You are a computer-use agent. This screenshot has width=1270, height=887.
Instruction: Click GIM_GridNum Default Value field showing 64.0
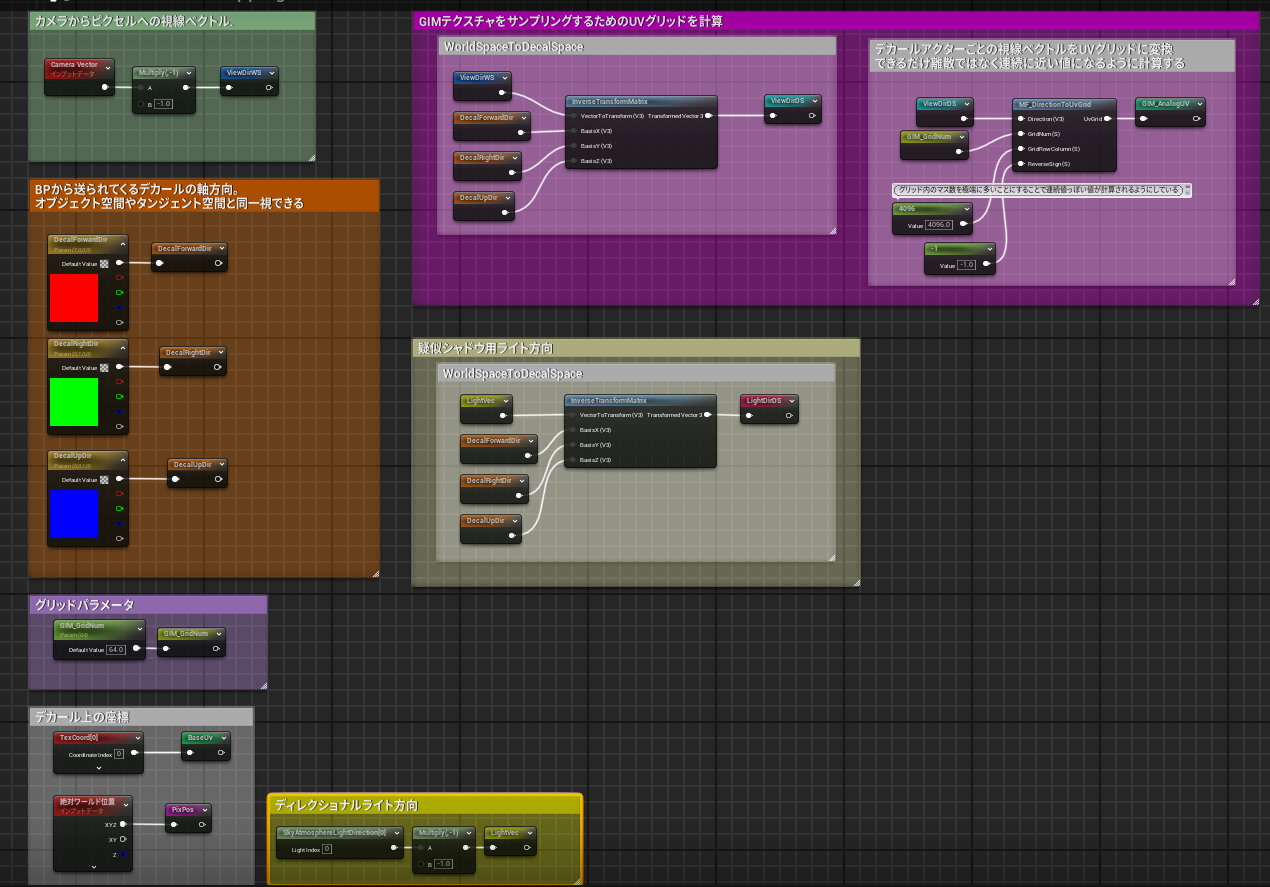[x=116, y=650]
